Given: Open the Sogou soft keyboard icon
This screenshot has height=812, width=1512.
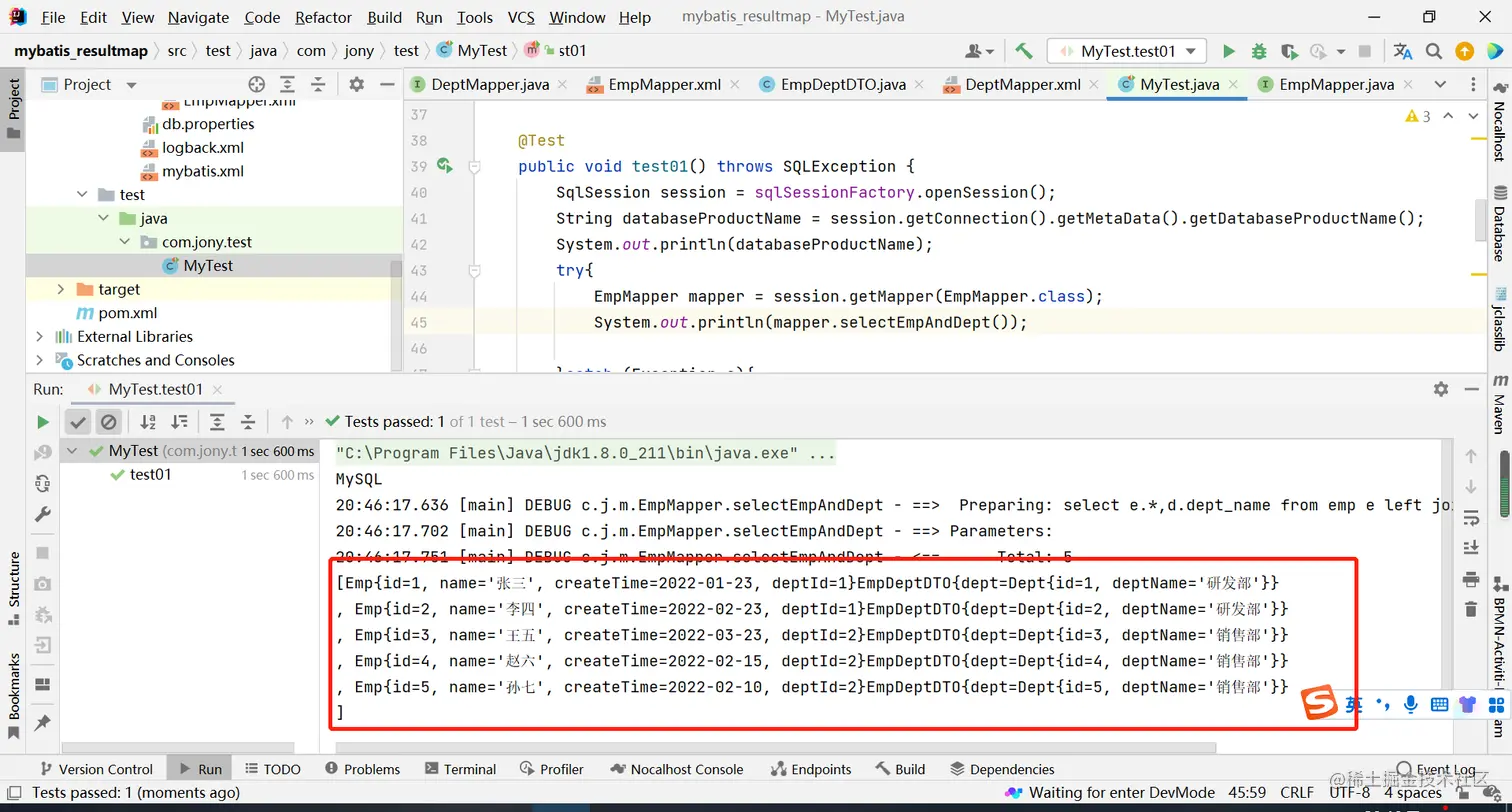Looking at the screenshot, I should point(1439,704).
